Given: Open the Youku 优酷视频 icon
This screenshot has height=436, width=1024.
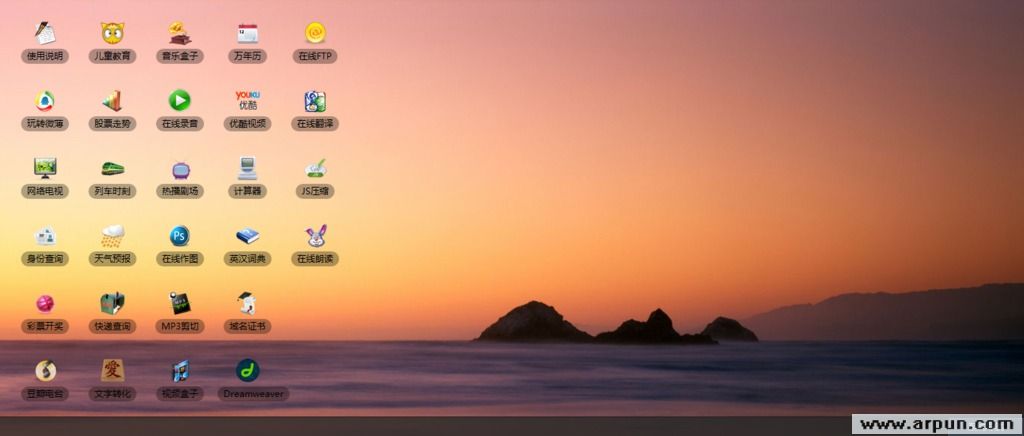Looking at the screenshot, I should (x=247, y=101).
